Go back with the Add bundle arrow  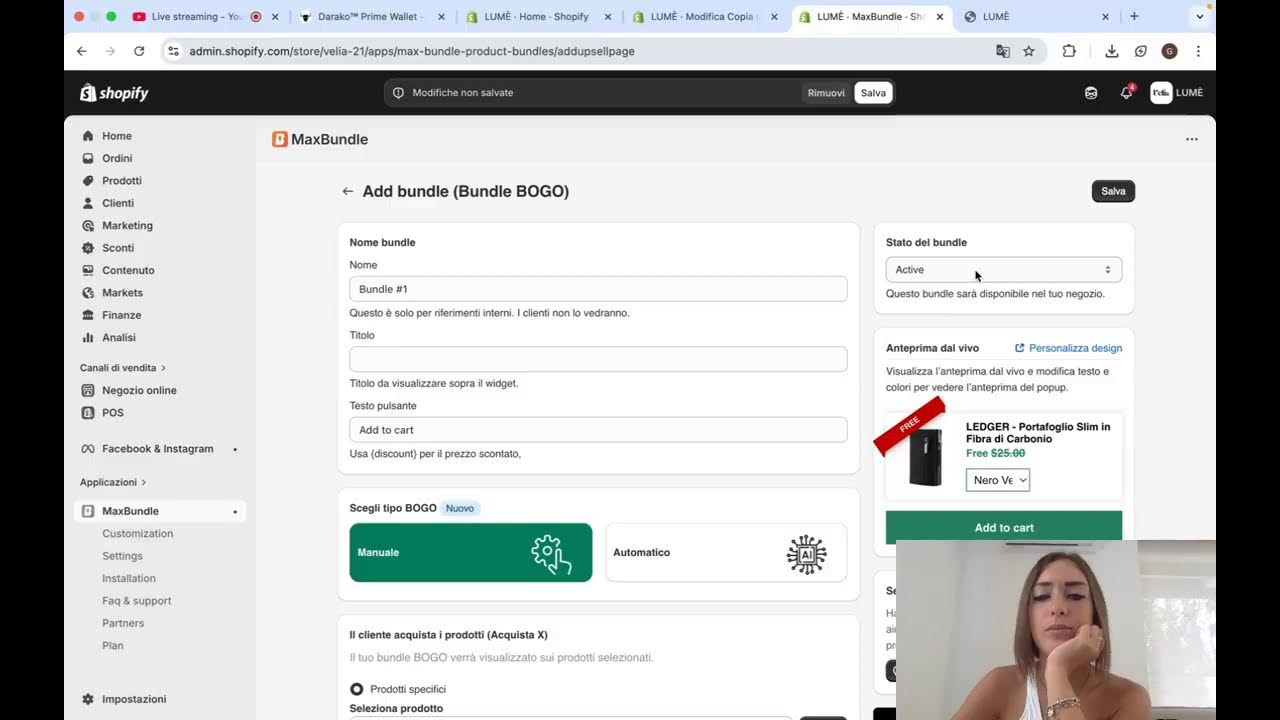point(348,191)
